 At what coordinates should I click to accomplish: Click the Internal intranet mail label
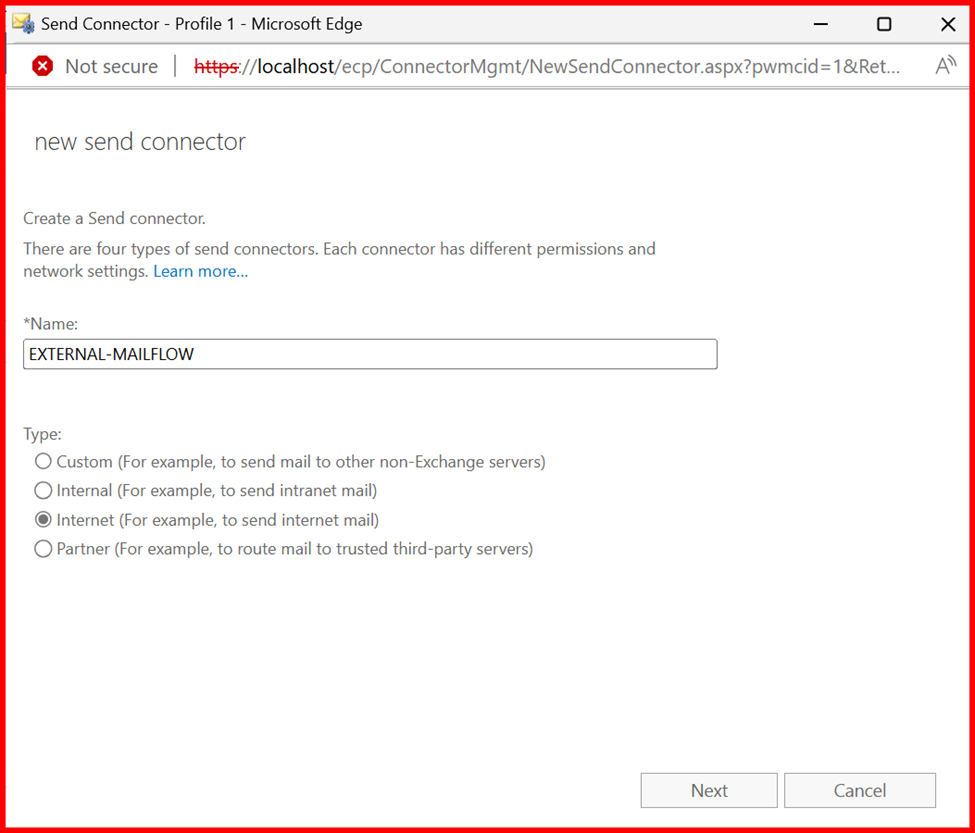coord(217,490)
